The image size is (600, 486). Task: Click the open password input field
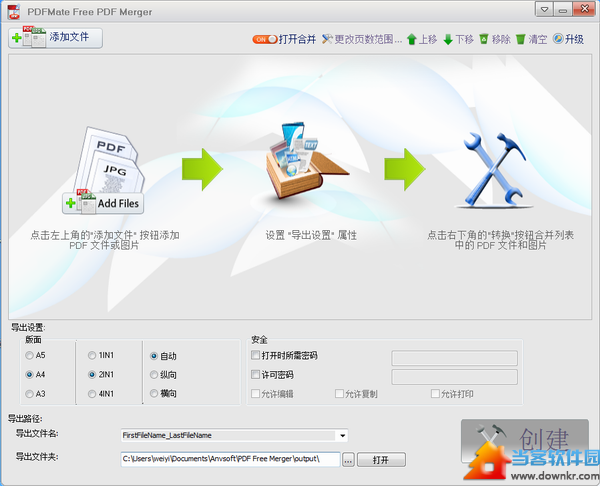[455, 358]
